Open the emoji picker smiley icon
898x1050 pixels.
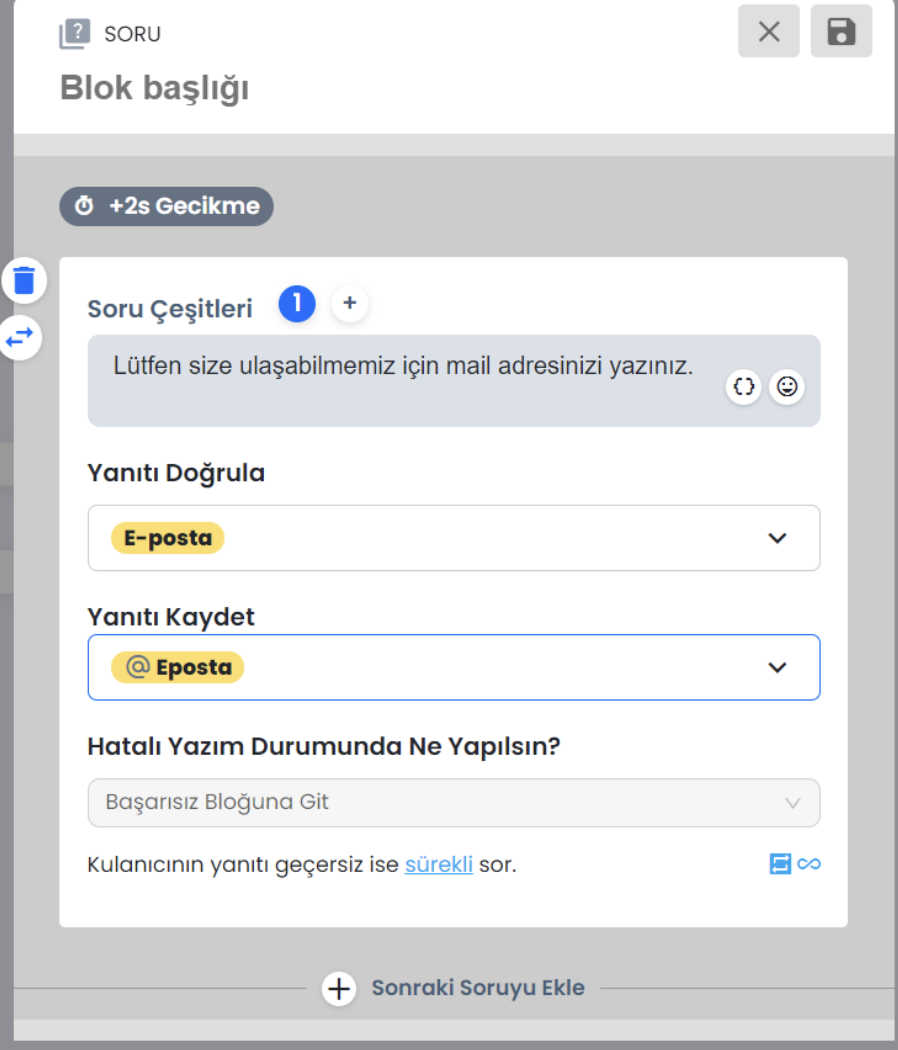[787, 386]
